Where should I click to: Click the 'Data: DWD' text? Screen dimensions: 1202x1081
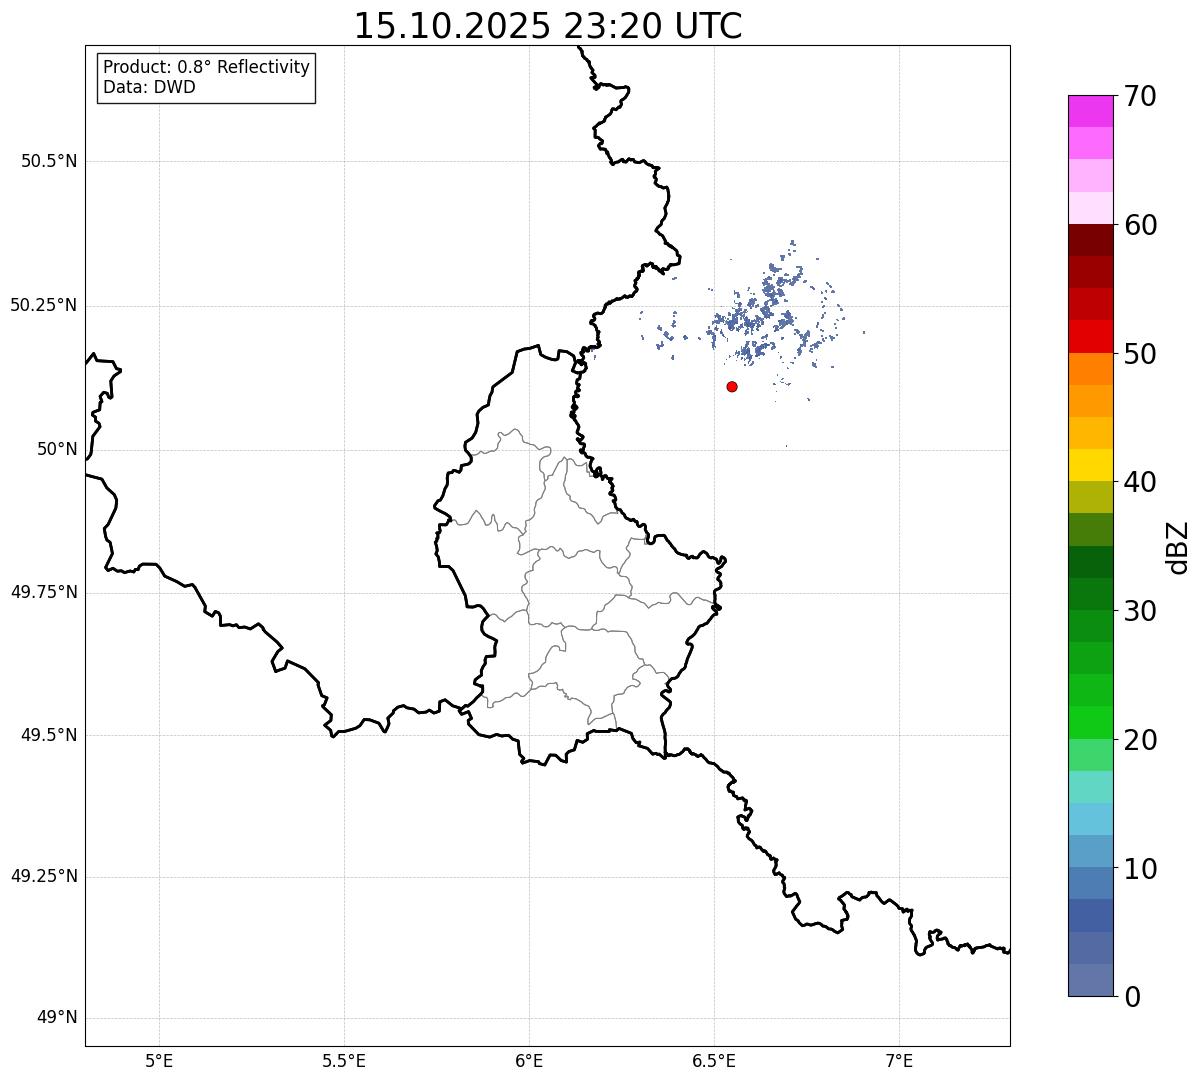[x=149, y=87]
